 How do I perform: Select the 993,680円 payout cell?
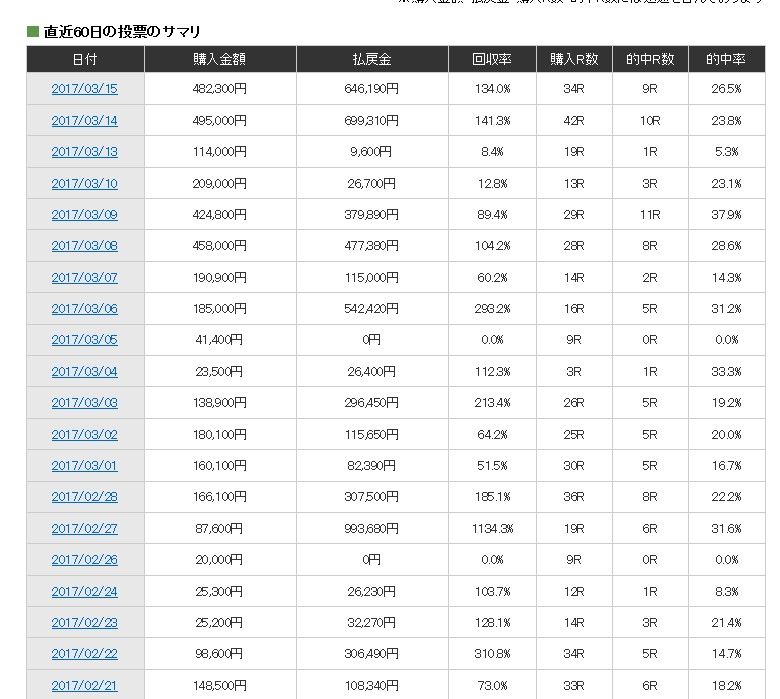(x=372, y=528)
